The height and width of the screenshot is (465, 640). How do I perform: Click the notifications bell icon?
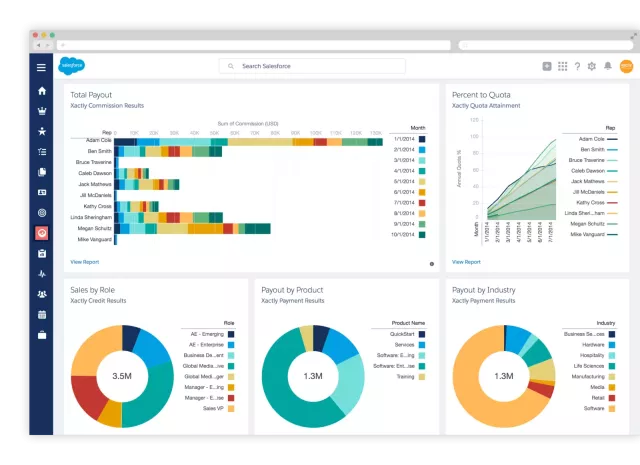click(607, 66)
